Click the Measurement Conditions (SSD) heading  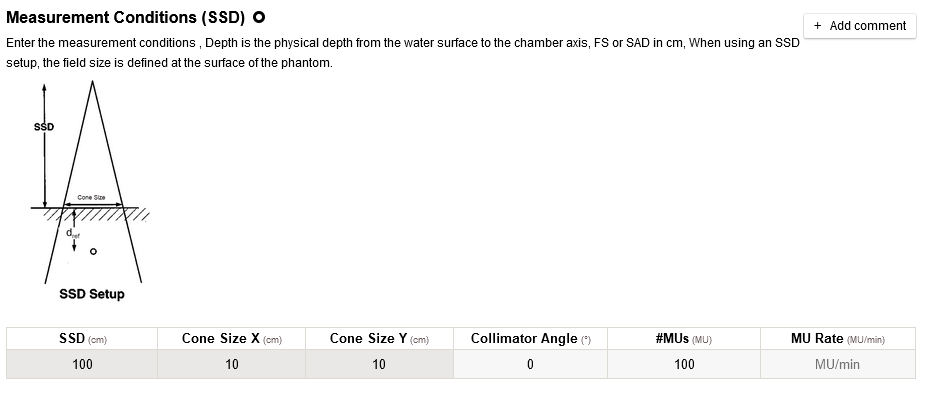(x=125, y=18)
